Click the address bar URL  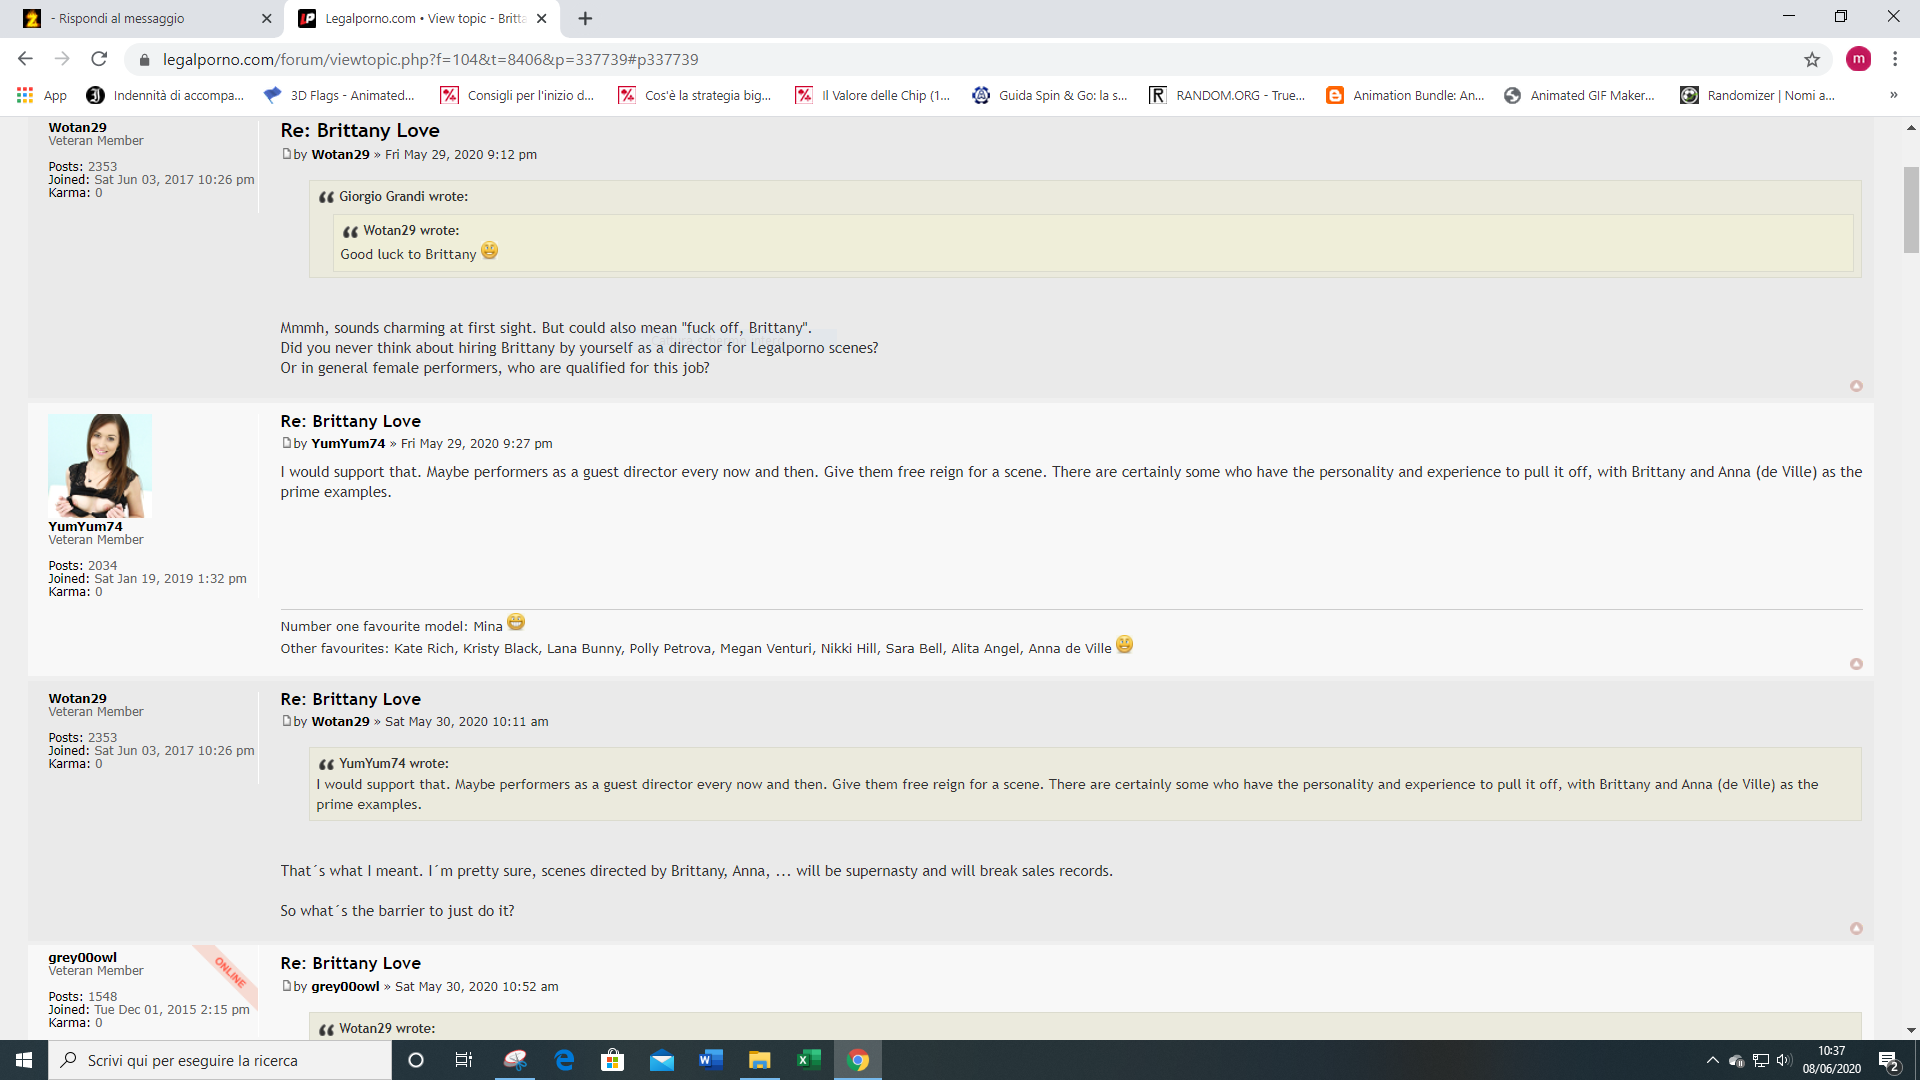pyautogui.click(x=430, y=59)
